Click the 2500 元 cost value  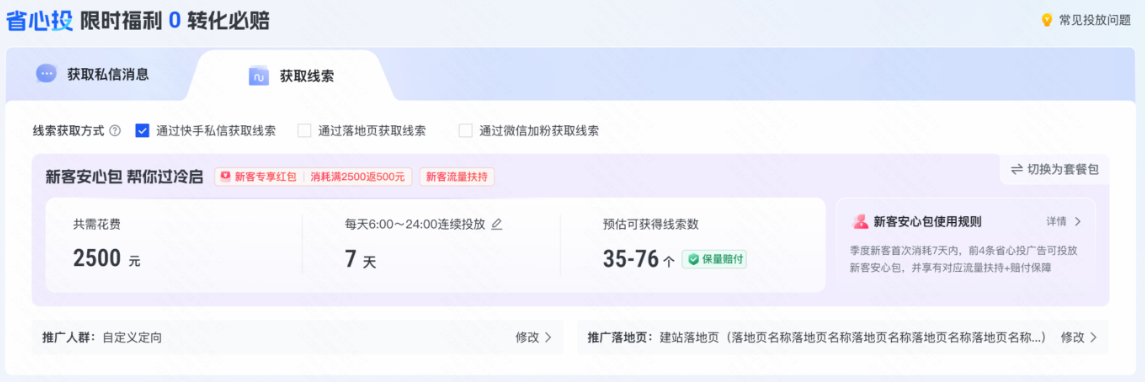tap(106, 259)
